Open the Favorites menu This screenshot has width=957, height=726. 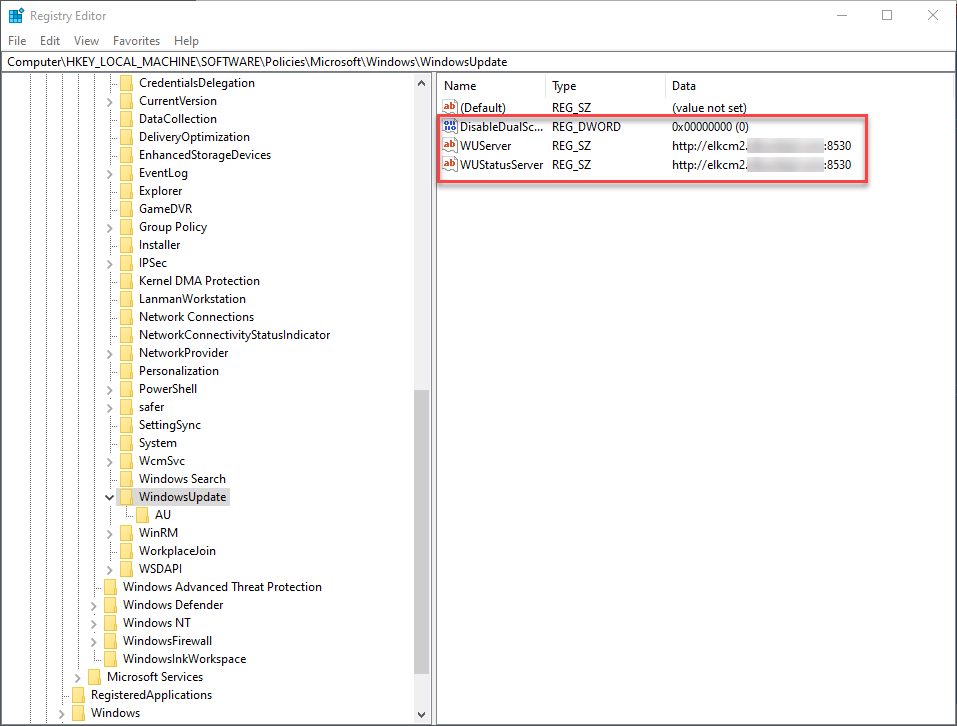point(136,41)
